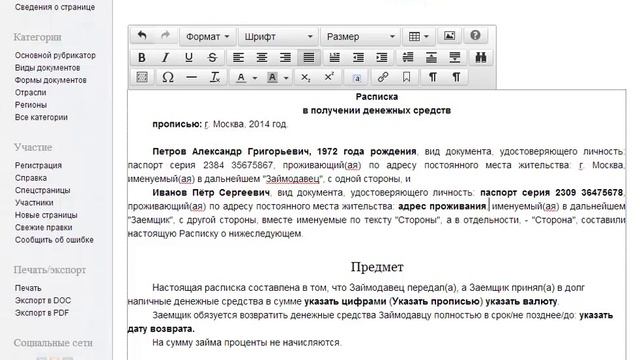View Свежие правки
Image resolution: width=640 pixels, height=360 pixels.
click(x=44, y=227)
